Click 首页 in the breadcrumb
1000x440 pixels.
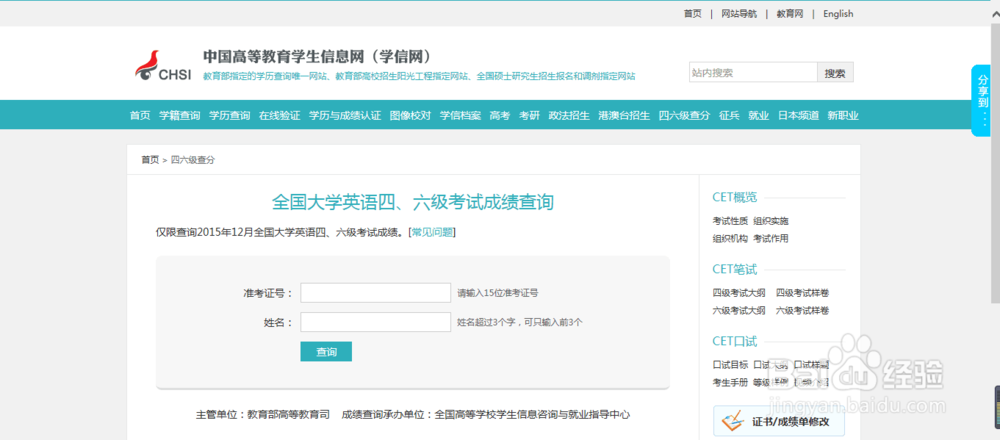click(150, 160)
